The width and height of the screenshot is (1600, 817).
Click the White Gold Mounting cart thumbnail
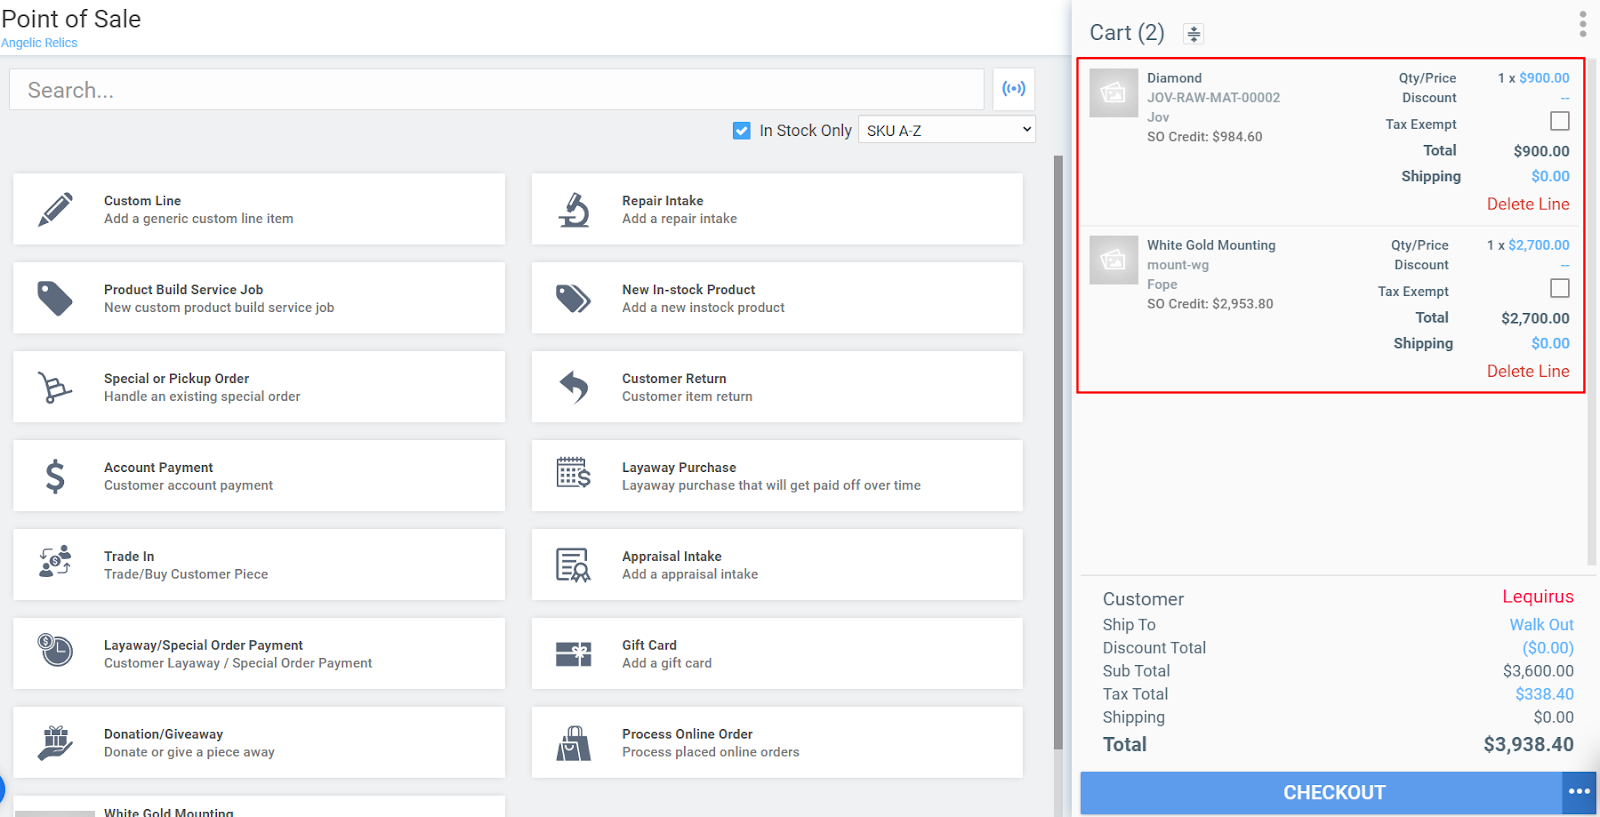pyautogui.click(x=1113, y=260)
